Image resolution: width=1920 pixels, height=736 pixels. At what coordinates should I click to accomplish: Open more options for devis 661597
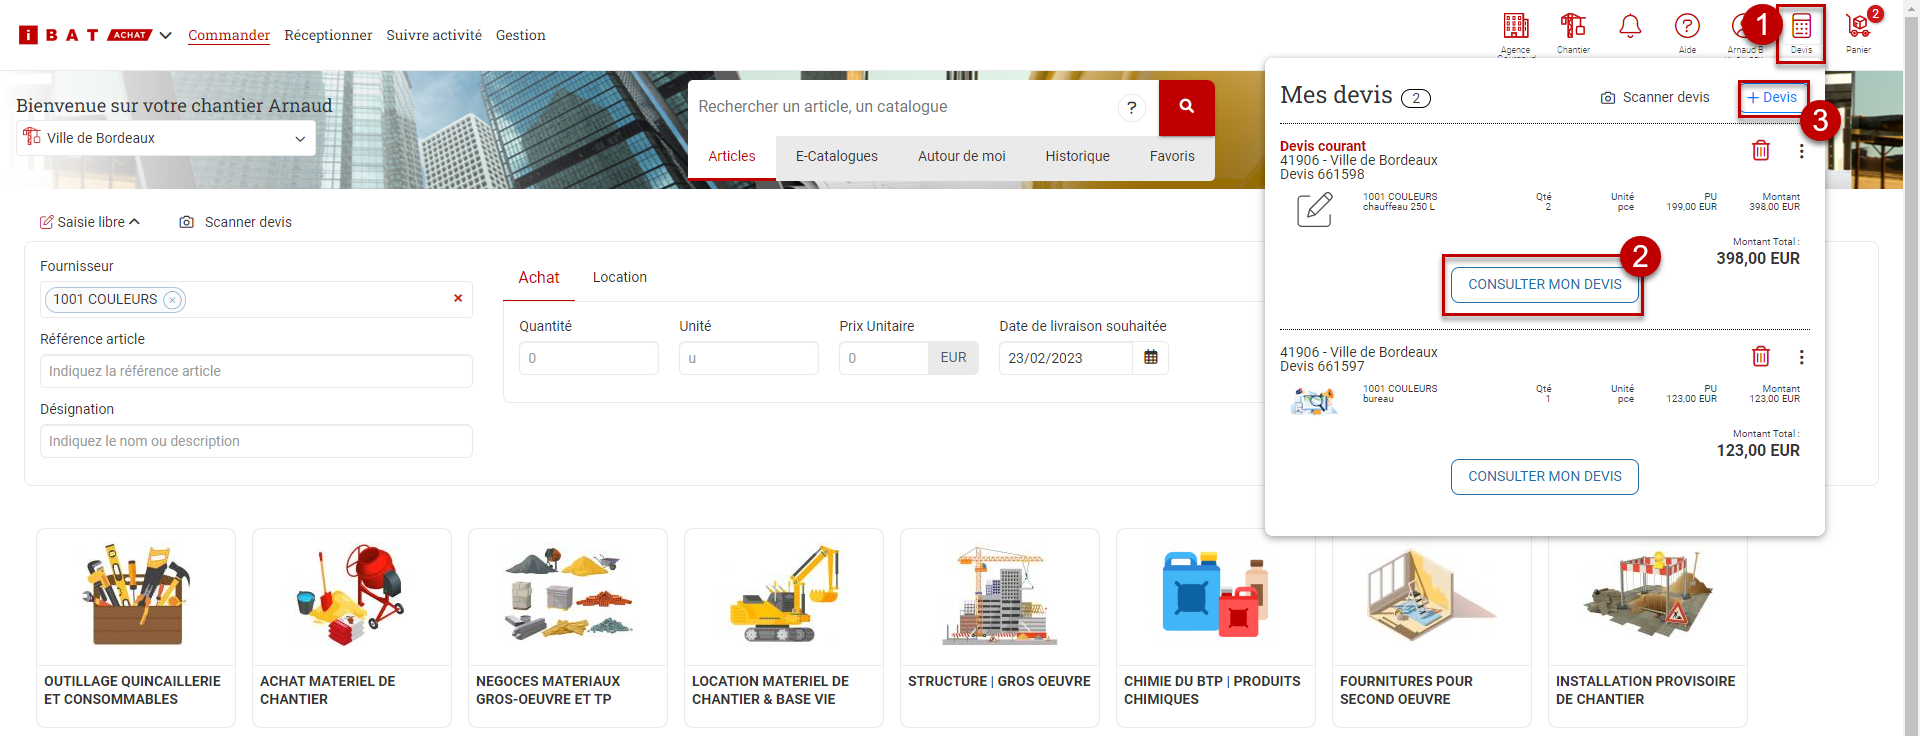pos(1801,357)
